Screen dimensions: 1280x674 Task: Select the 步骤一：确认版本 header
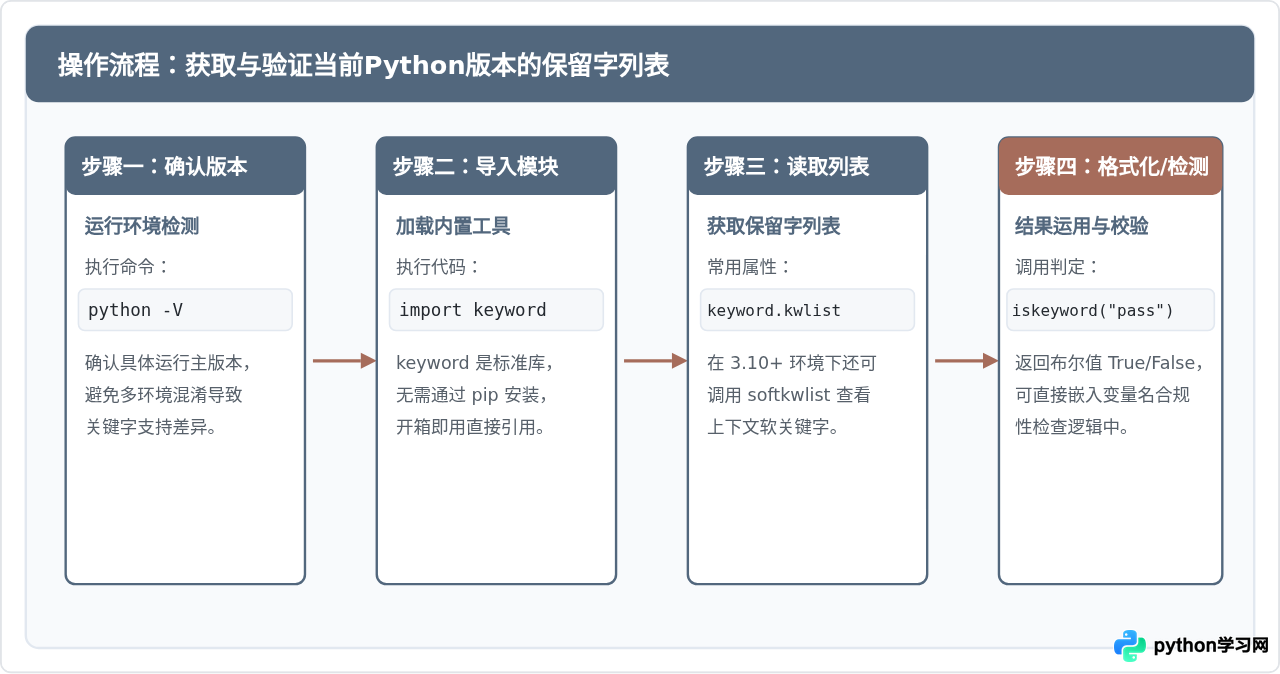click(185, 166)
